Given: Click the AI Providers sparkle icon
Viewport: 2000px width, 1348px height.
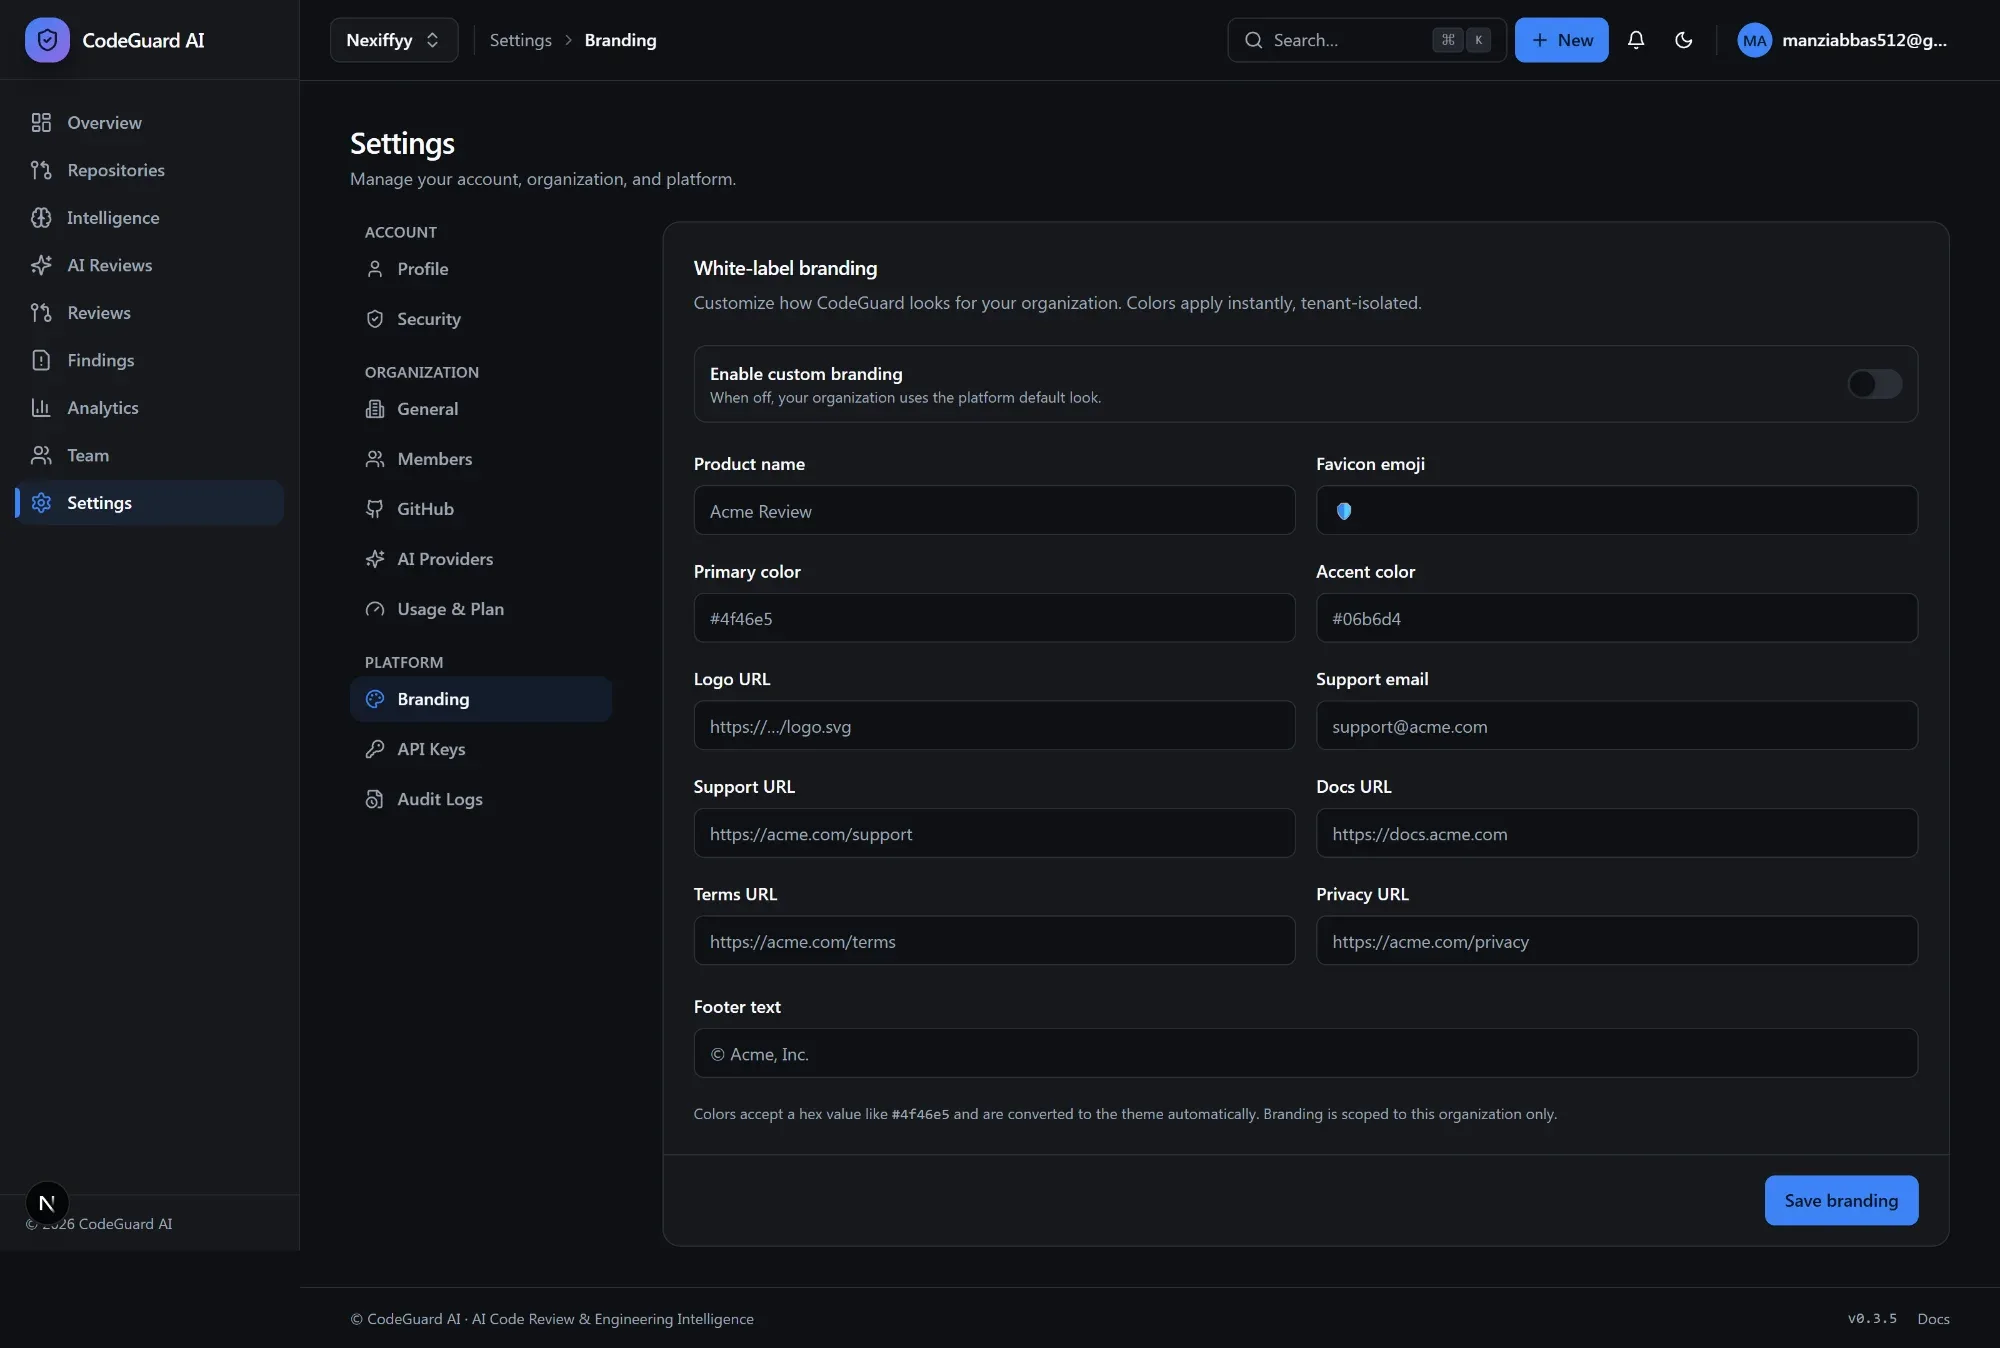Looking at the screenshot, I should tap(375, 559).
